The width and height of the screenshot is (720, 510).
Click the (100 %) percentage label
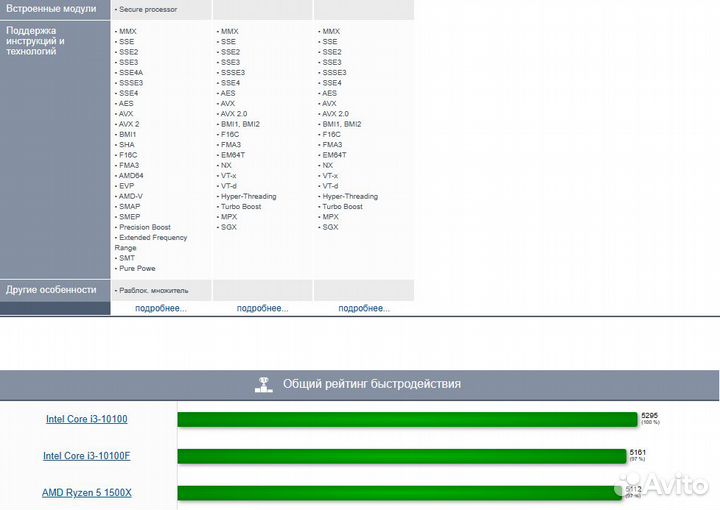pos(651,422)
